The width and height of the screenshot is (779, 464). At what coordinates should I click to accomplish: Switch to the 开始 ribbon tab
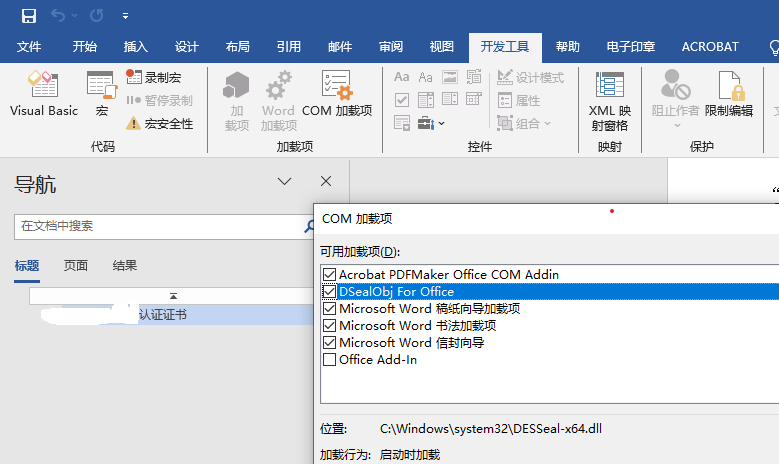point(84,47)
